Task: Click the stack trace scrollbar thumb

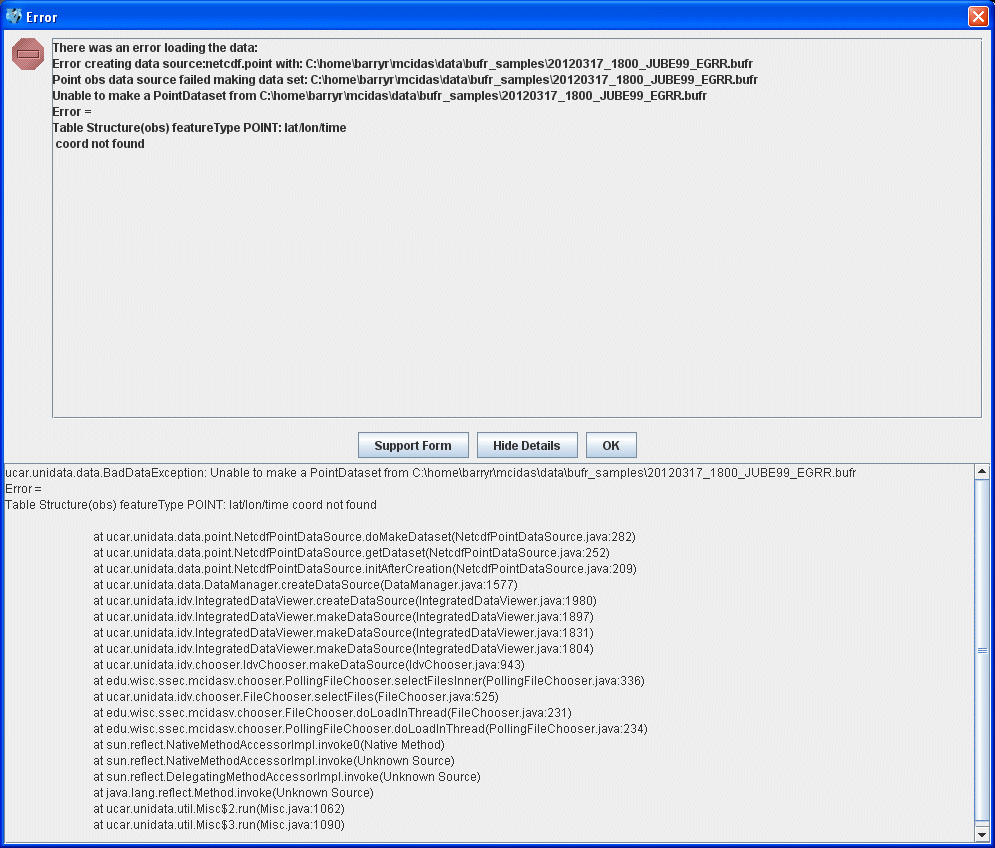Action: coord(982,650)
